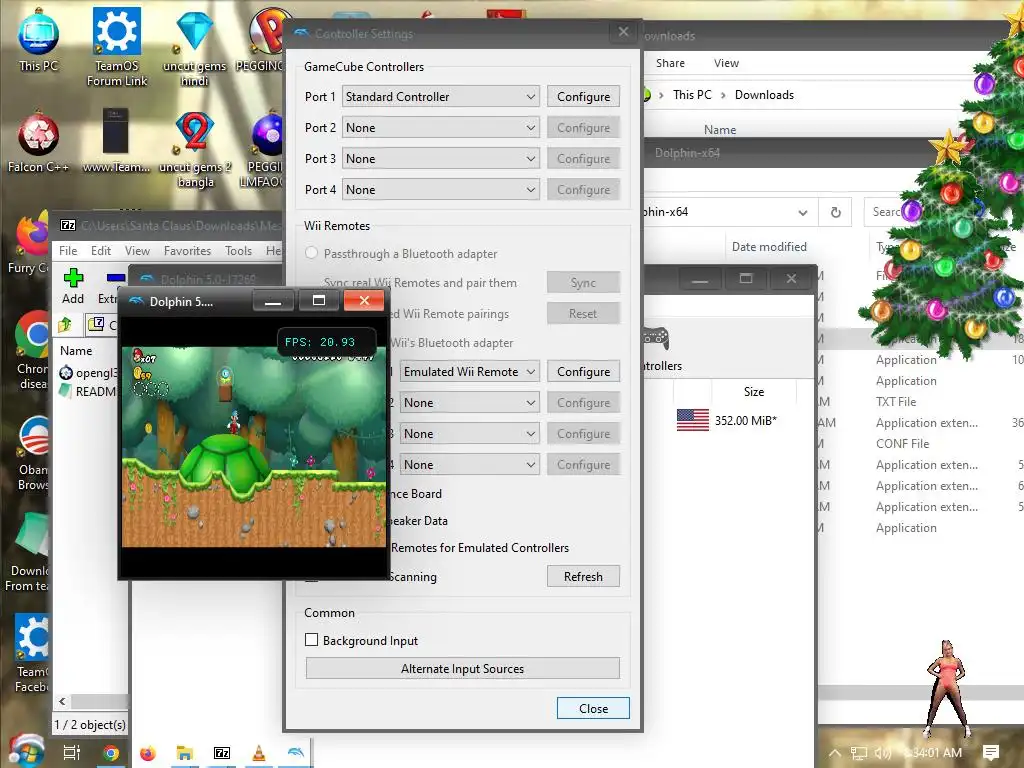Click This PC in Explorer breadcrumb
This screenshot has height=768, width=1024.
[692, 95]
